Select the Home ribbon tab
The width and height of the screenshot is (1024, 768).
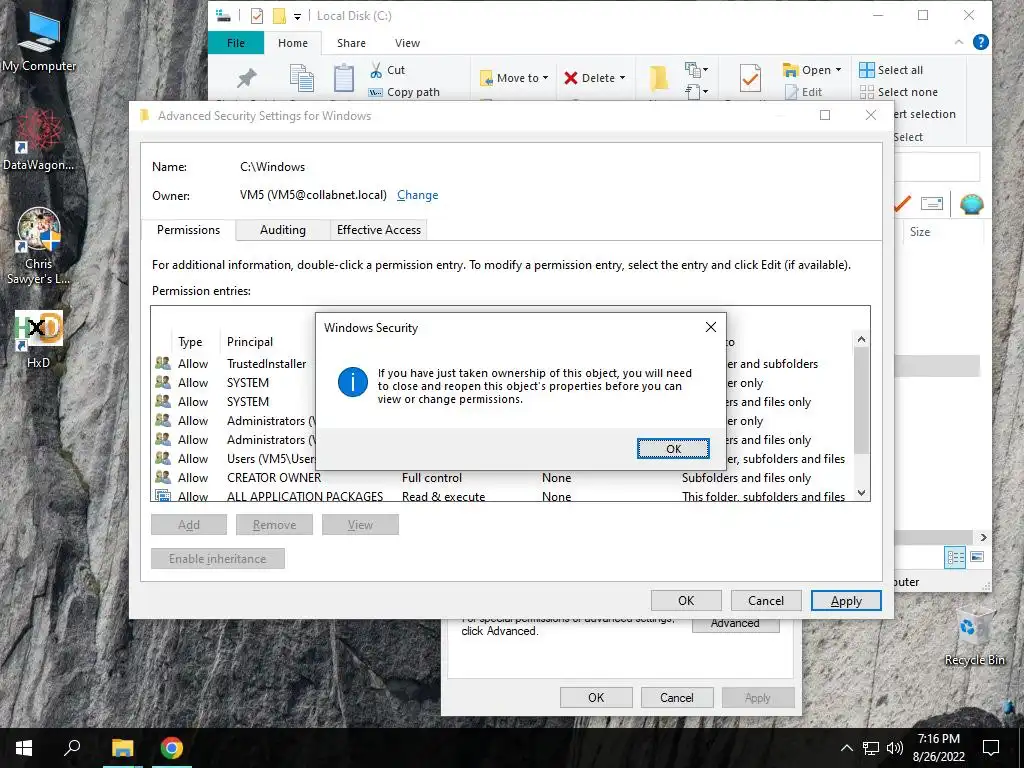(293, 43)
